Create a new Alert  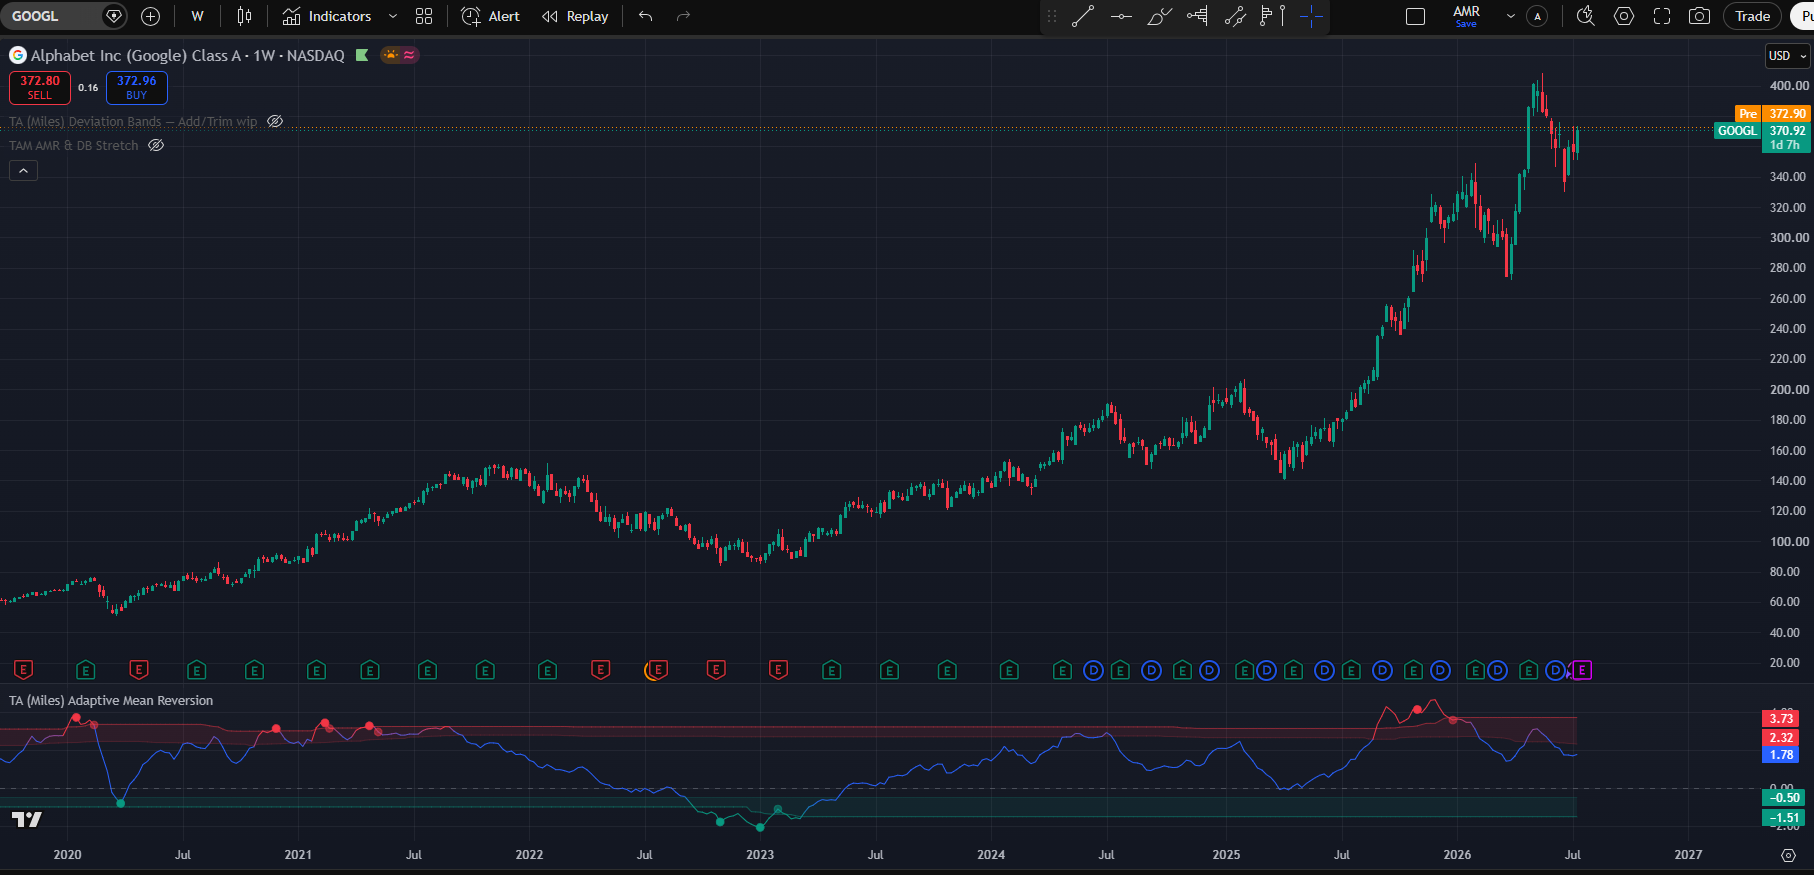coord(490,16)
